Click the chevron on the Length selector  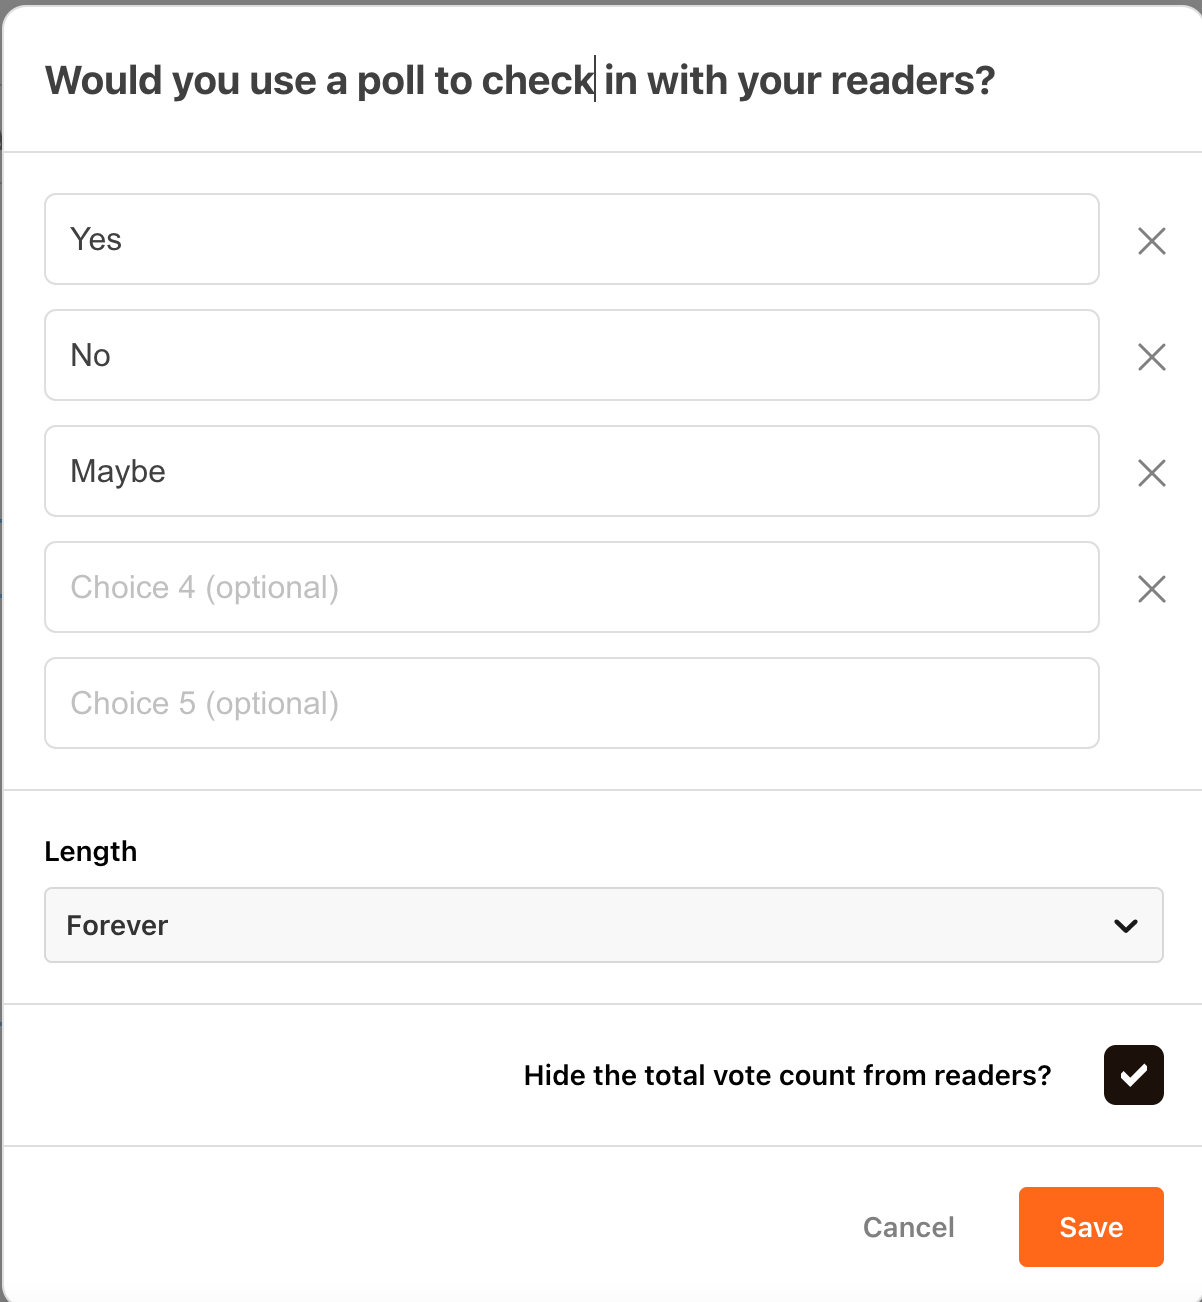[1126, 925]
